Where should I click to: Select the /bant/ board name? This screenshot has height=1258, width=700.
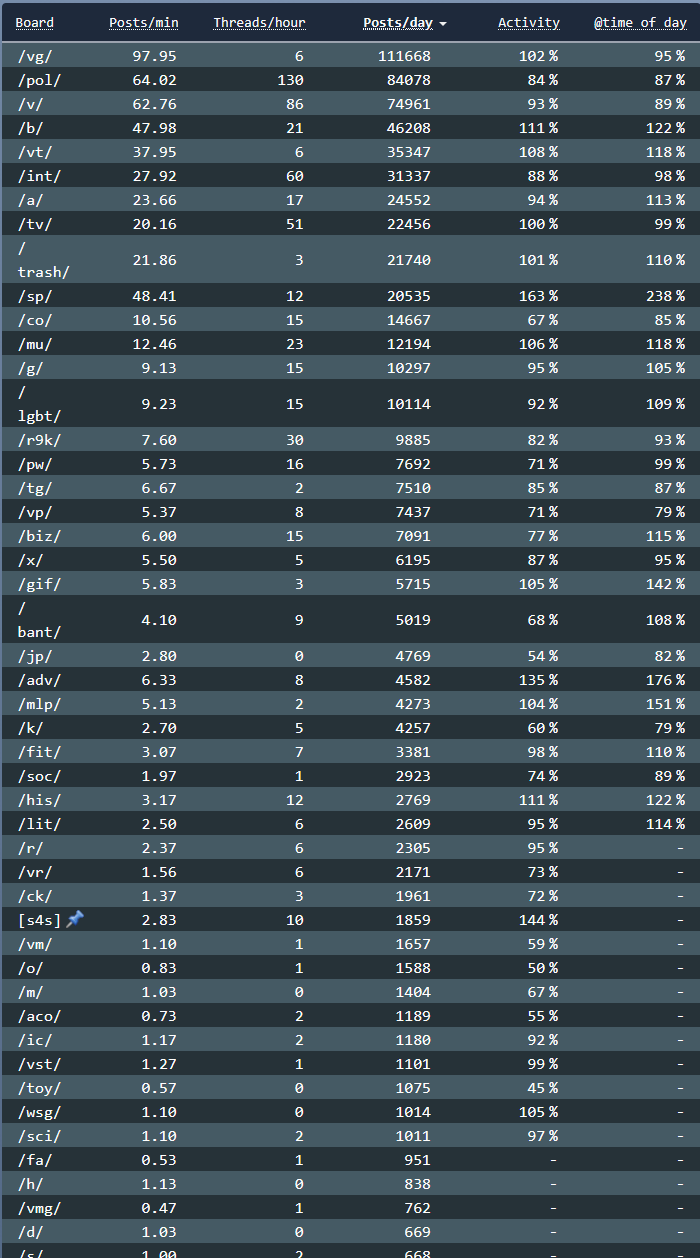tap(39, 620)
